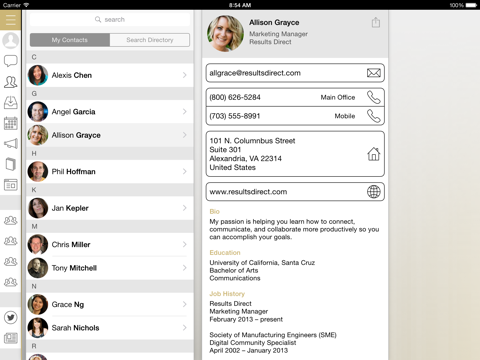Click the contacts search field
This screenshot has width=480, height=360.
pos(110,19)
